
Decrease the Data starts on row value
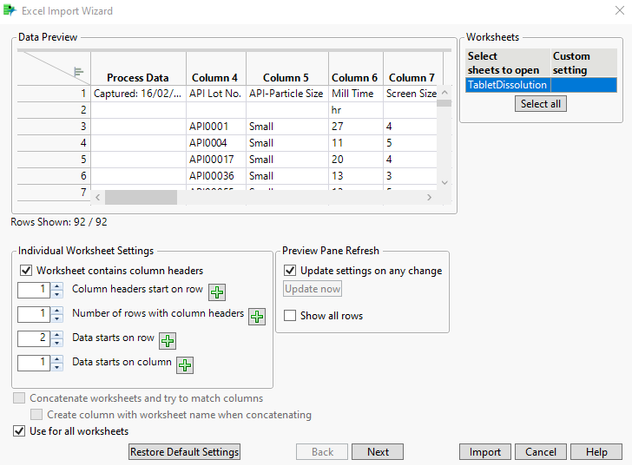pos(56,343)
